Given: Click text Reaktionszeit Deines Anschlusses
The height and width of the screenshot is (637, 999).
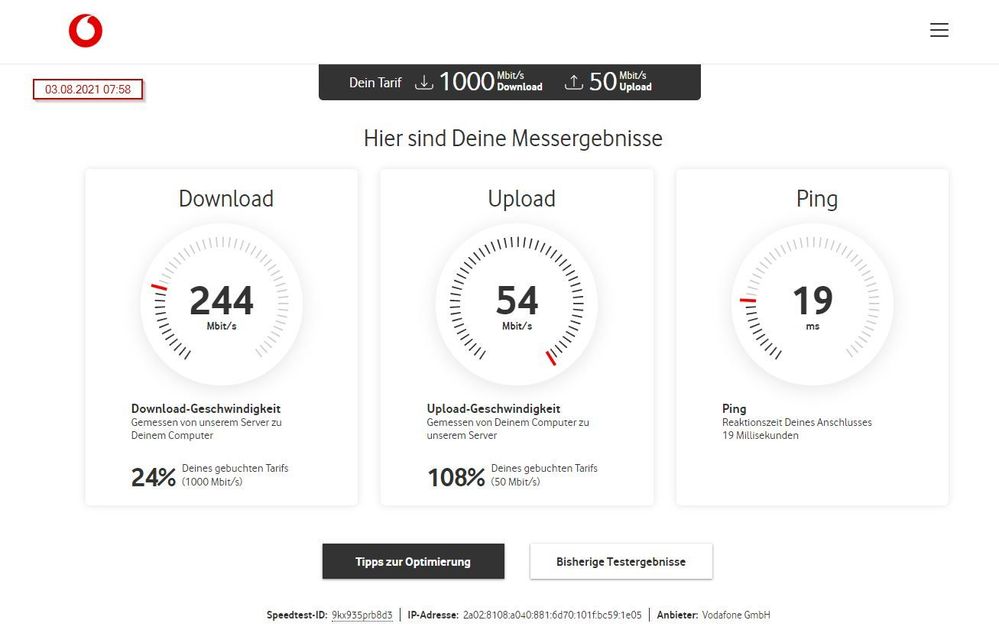Looking at the screenshot, I should click(797, 422).
